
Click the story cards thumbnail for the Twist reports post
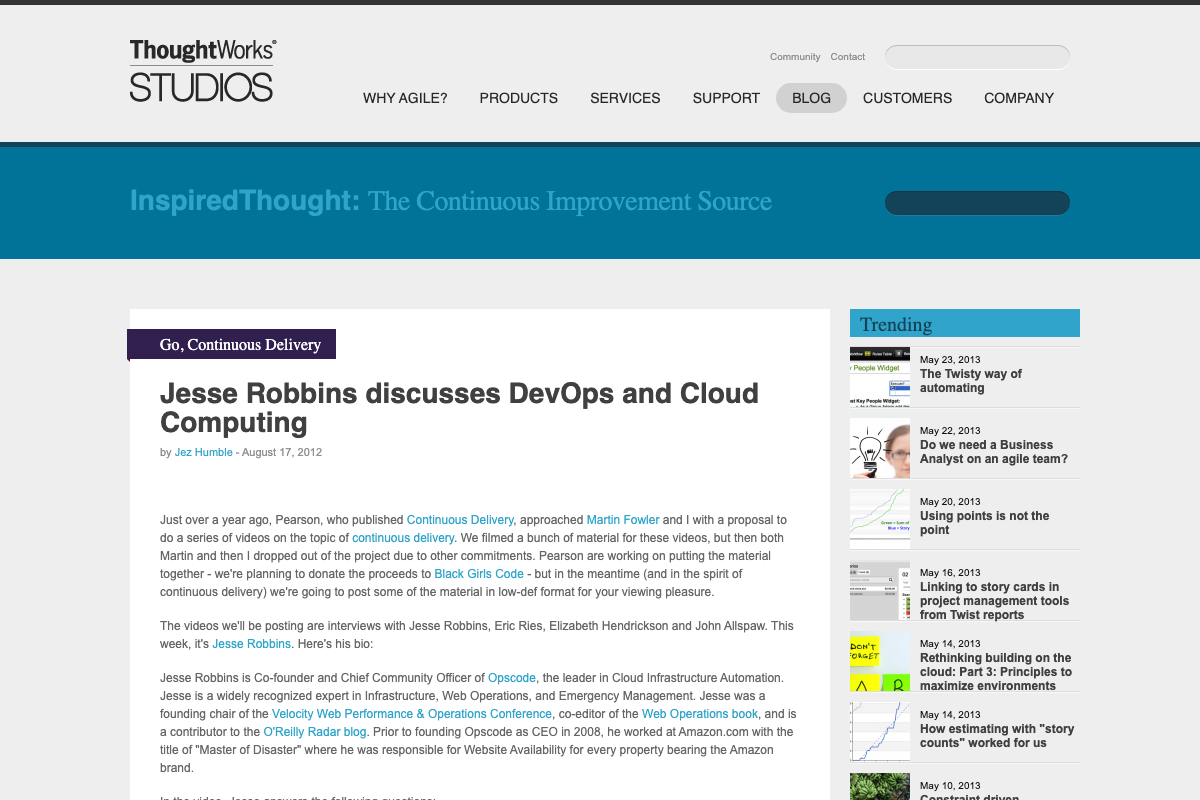879,590
